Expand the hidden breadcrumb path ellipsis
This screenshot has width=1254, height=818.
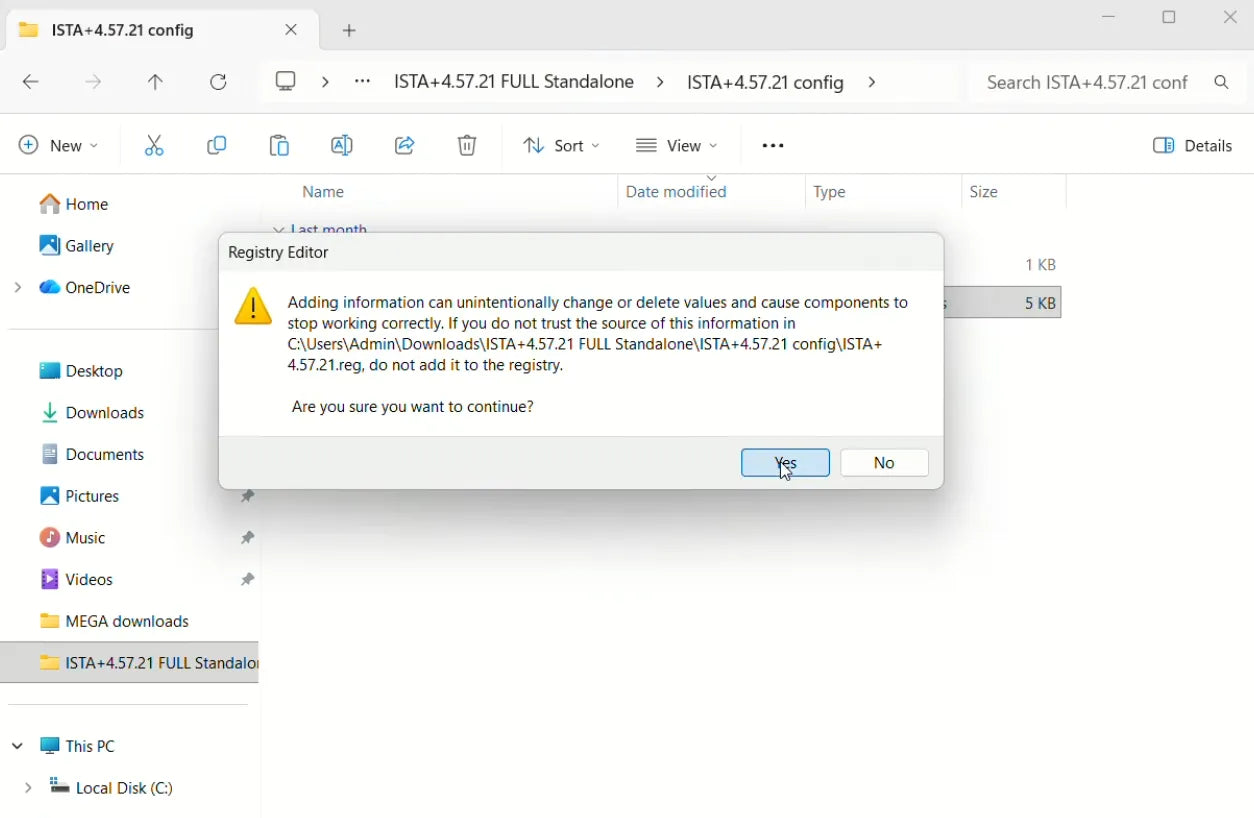363,82
